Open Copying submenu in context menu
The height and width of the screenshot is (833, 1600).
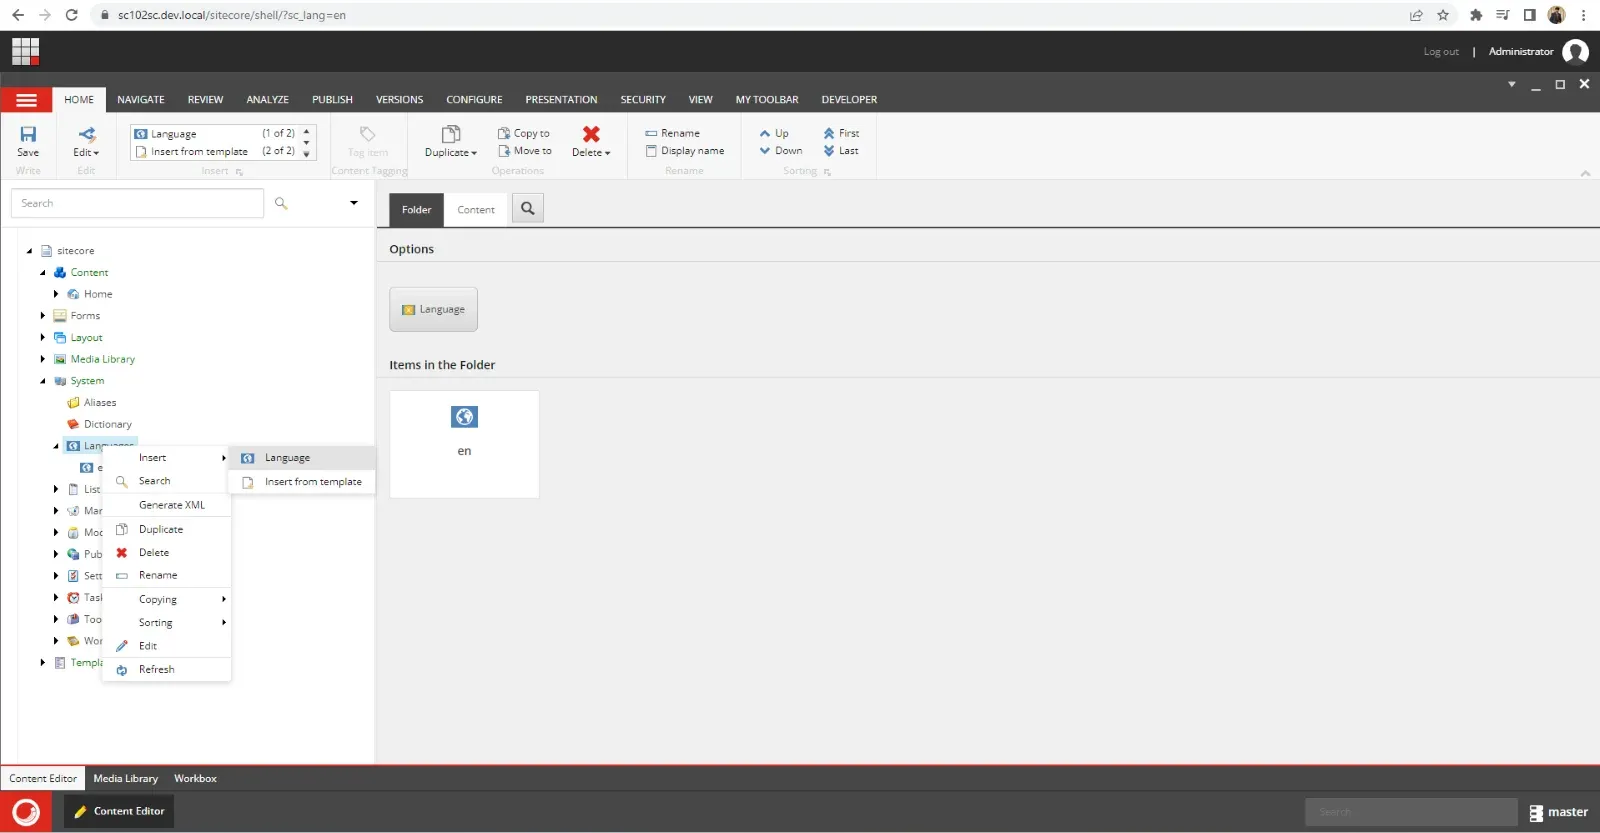point(167,599)
